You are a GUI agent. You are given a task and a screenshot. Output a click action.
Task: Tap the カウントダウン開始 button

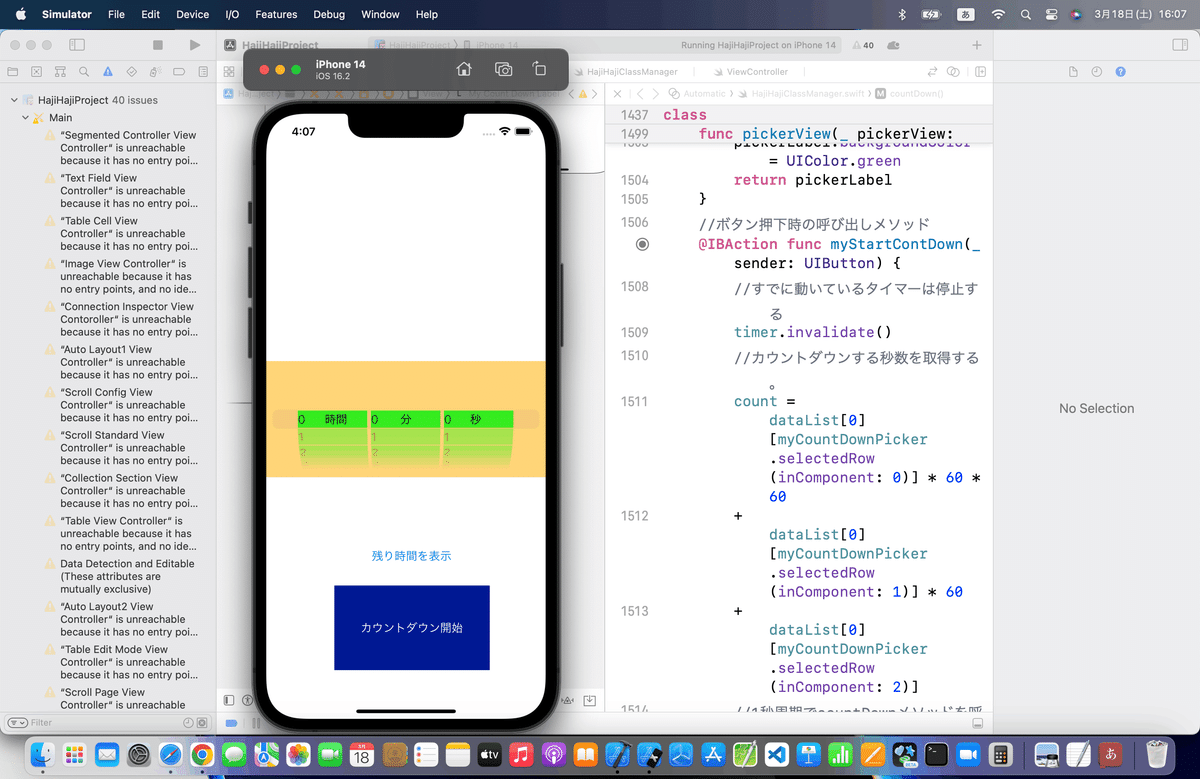[412, 628]
